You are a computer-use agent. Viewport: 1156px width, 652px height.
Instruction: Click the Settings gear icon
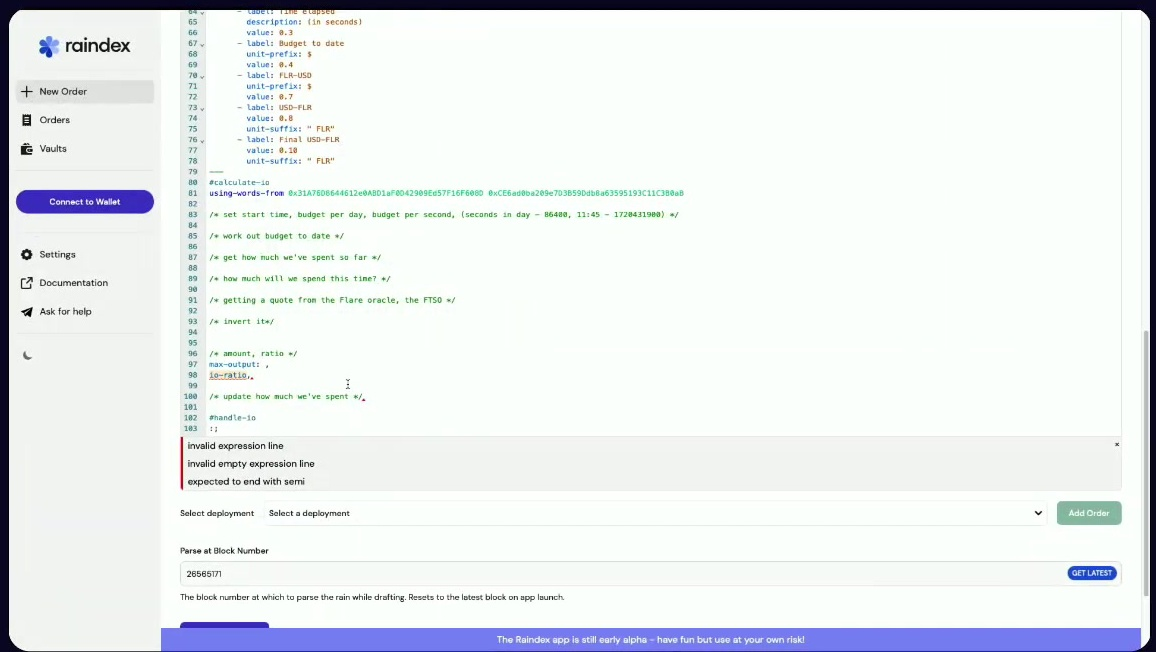coord(27,255)
